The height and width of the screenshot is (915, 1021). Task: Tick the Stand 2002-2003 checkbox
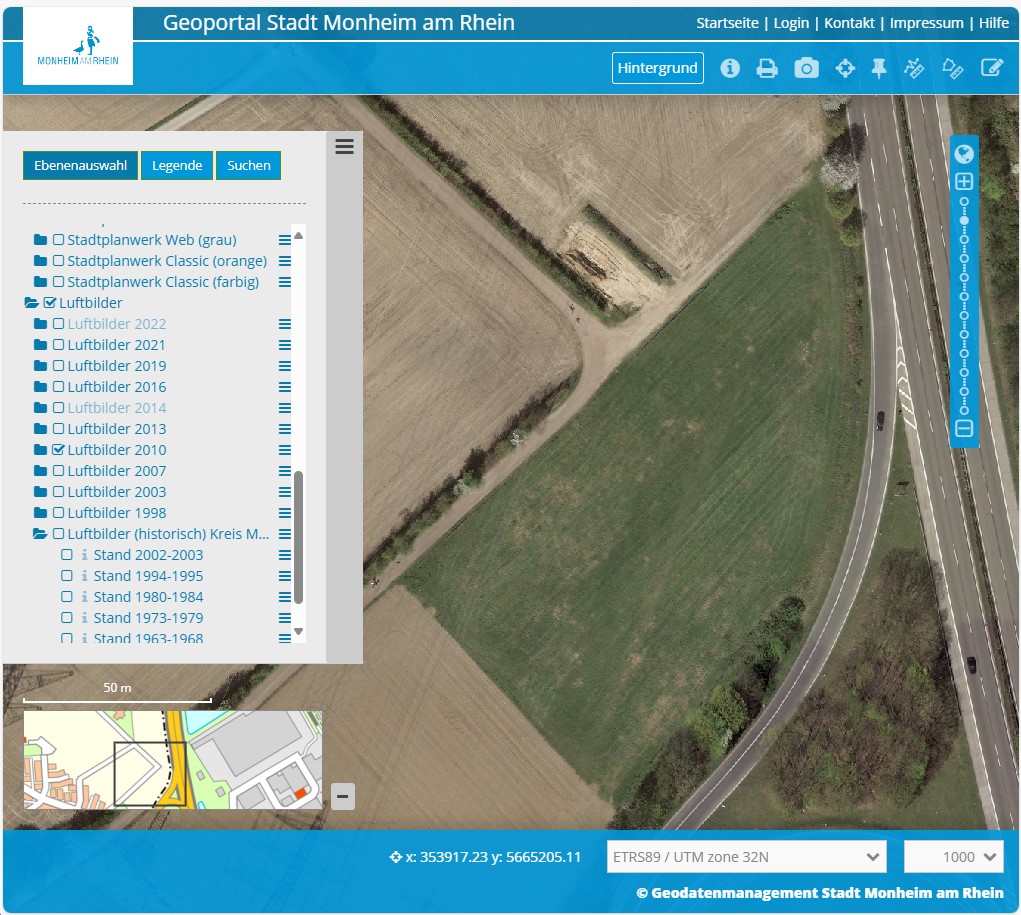66,555
